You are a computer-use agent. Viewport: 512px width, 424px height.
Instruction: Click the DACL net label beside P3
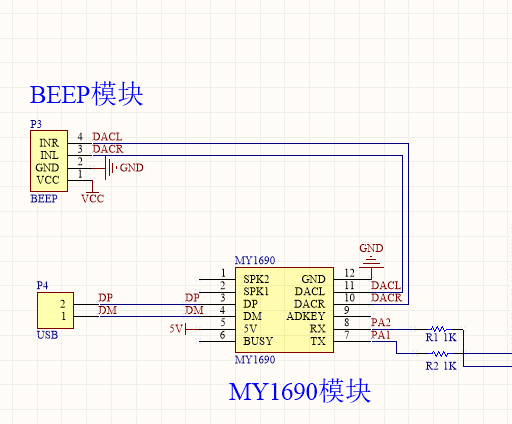[x=107, y=137]
